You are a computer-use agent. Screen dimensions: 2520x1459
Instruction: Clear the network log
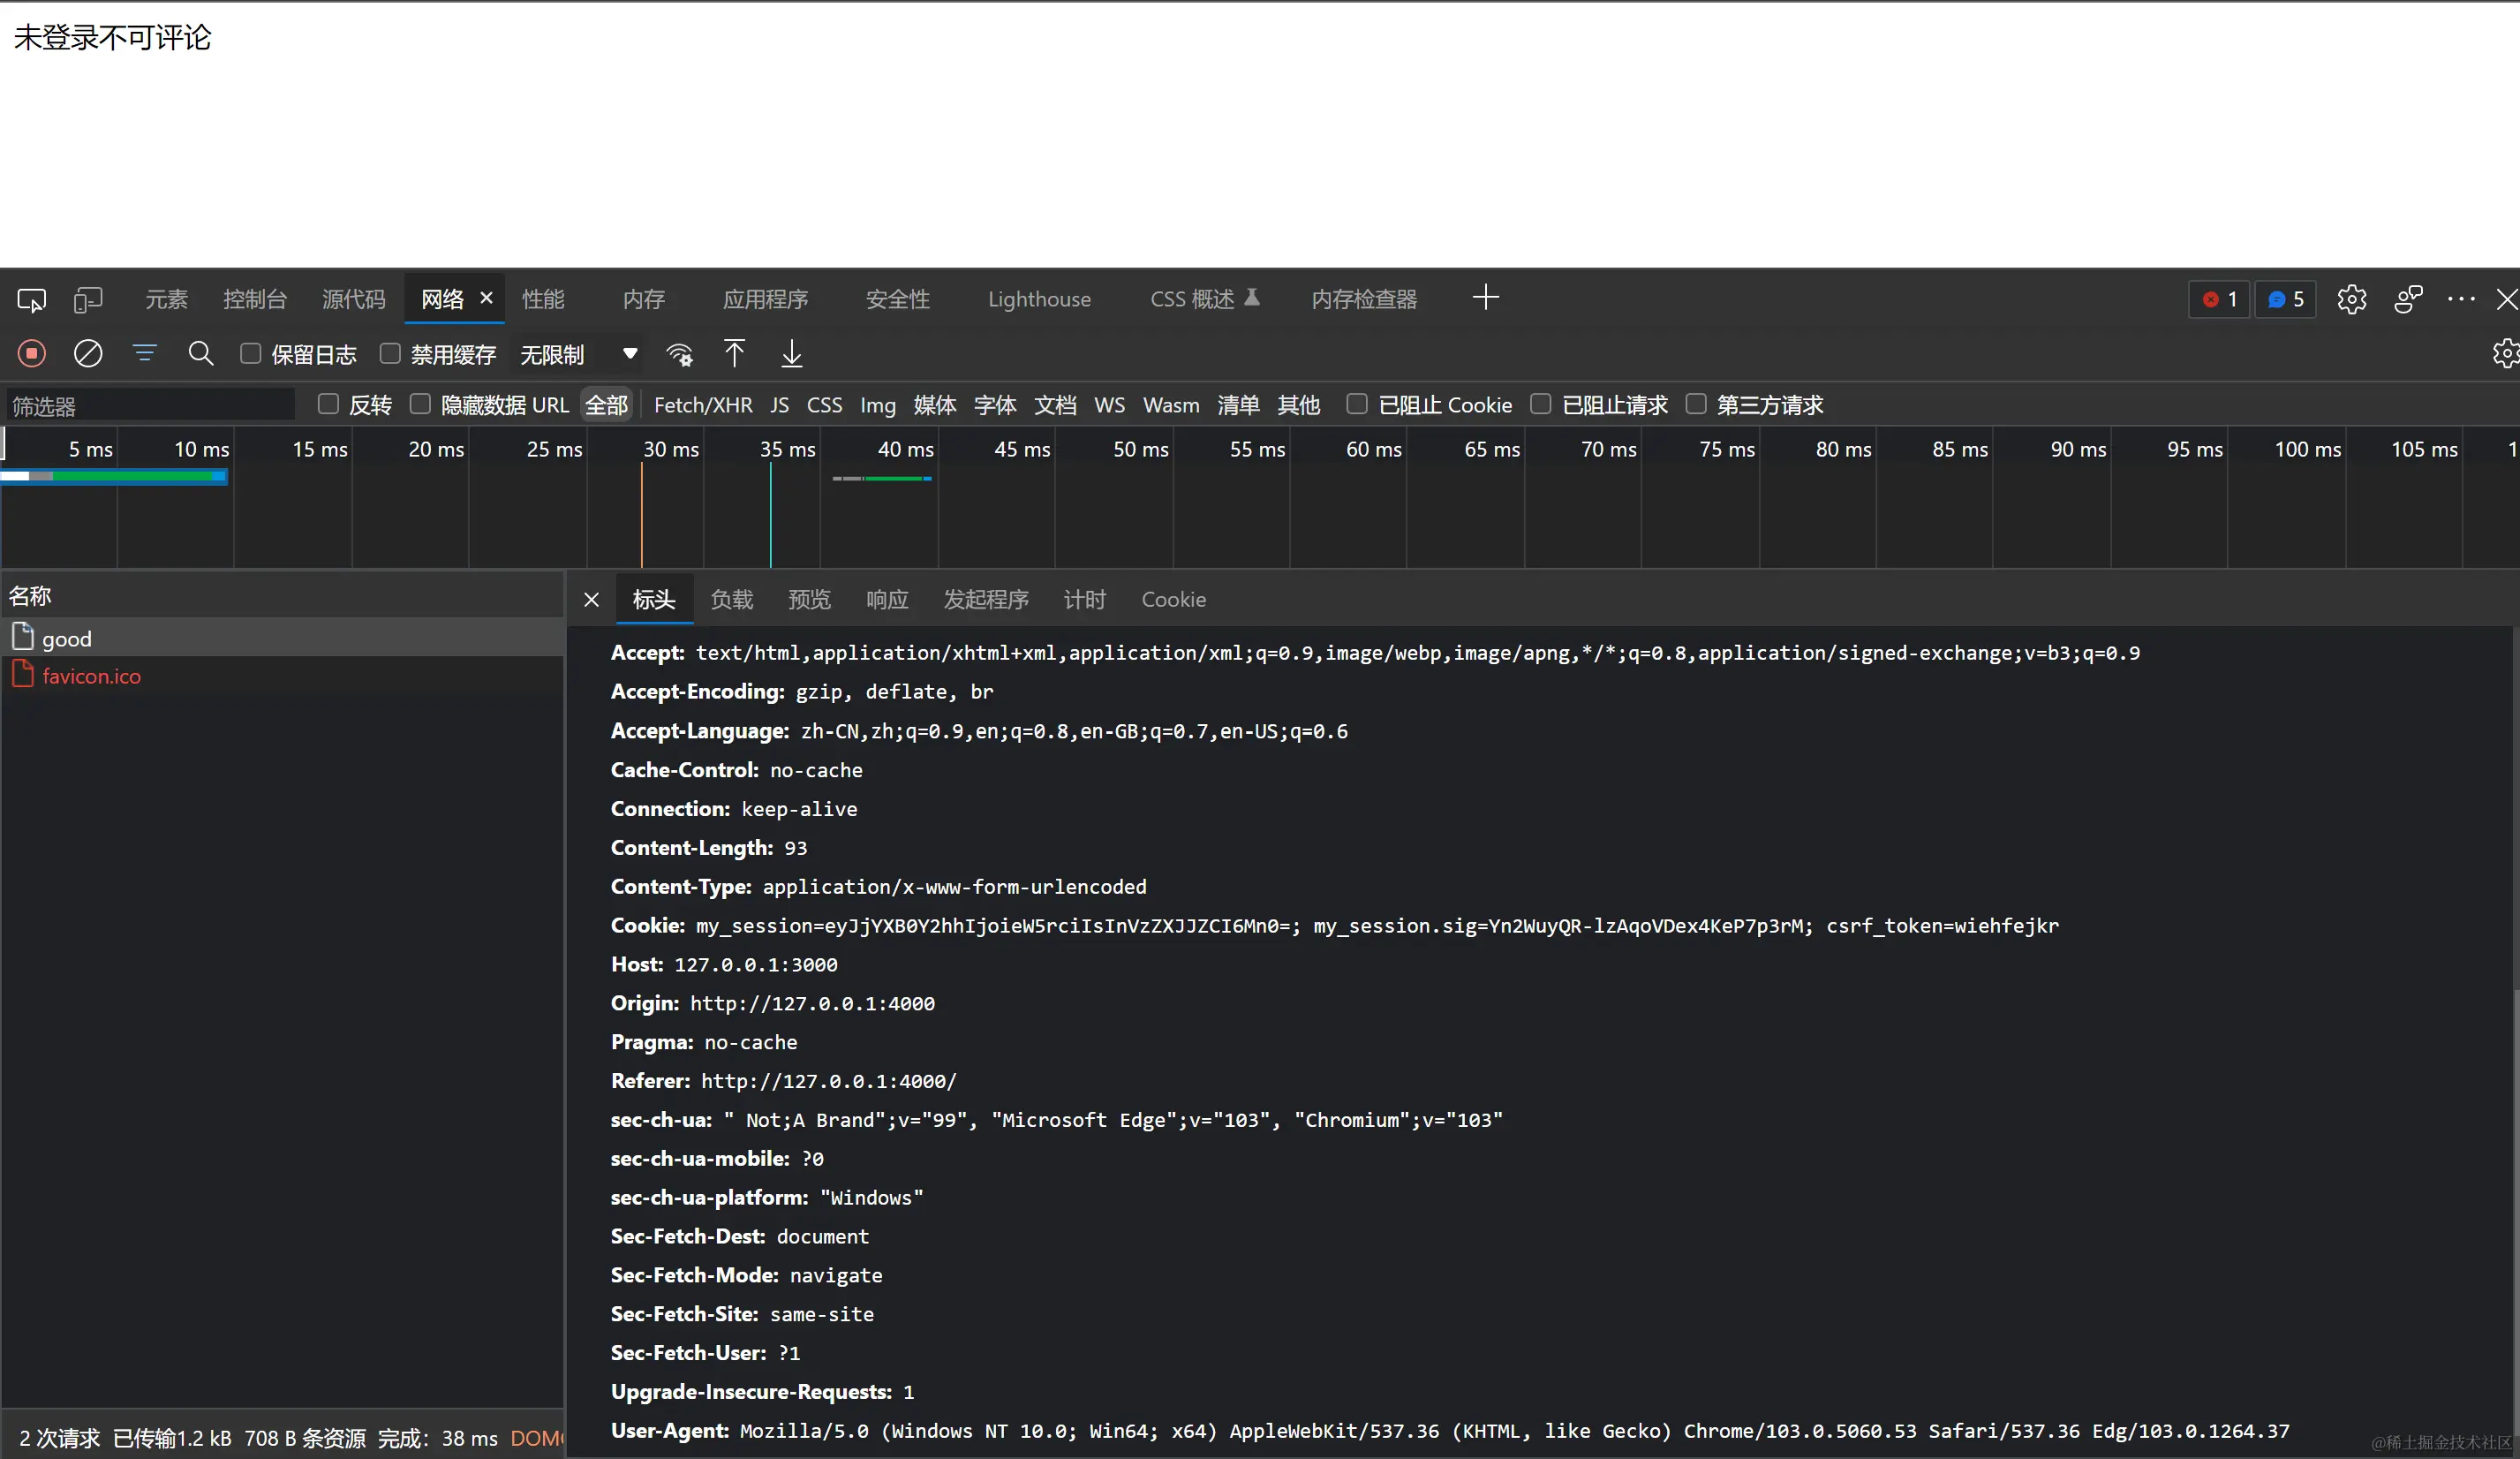pos(88,354)
